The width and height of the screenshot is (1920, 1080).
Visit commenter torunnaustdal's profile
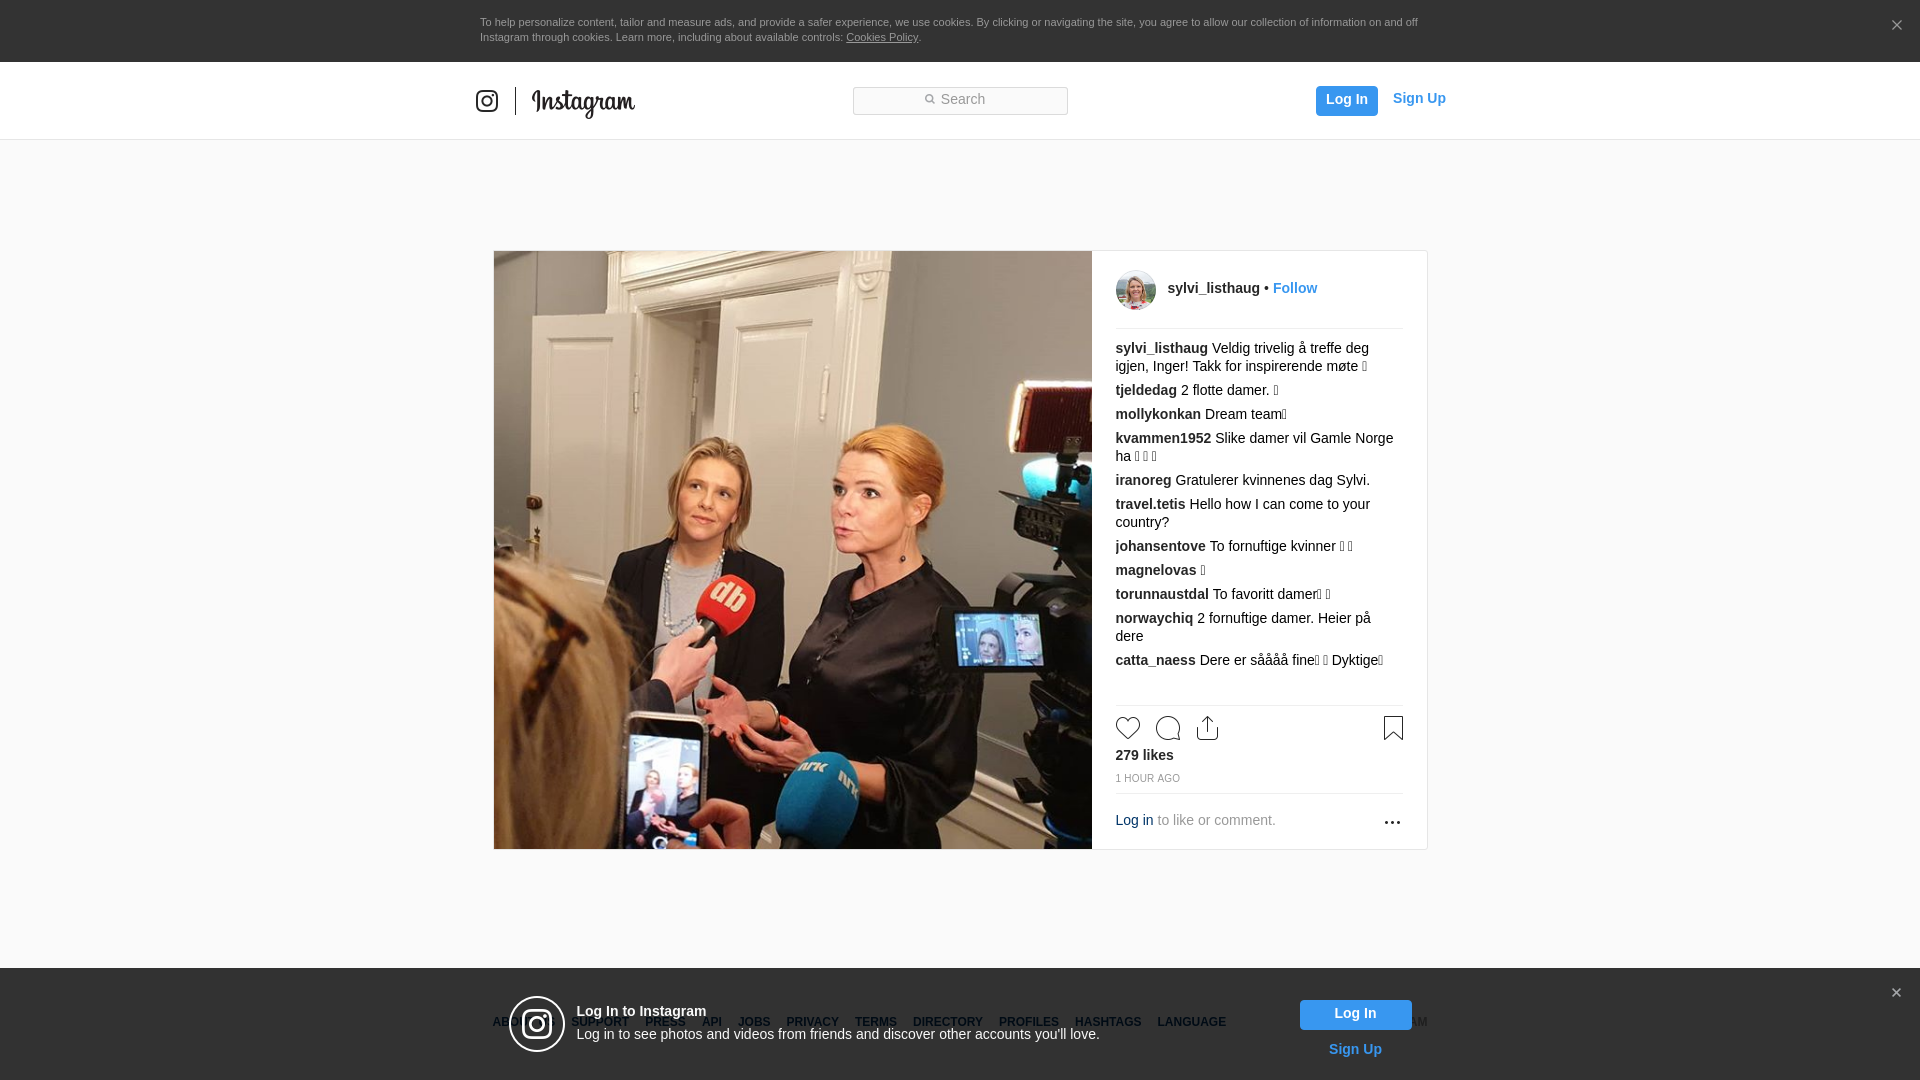tap(1162, 594)
